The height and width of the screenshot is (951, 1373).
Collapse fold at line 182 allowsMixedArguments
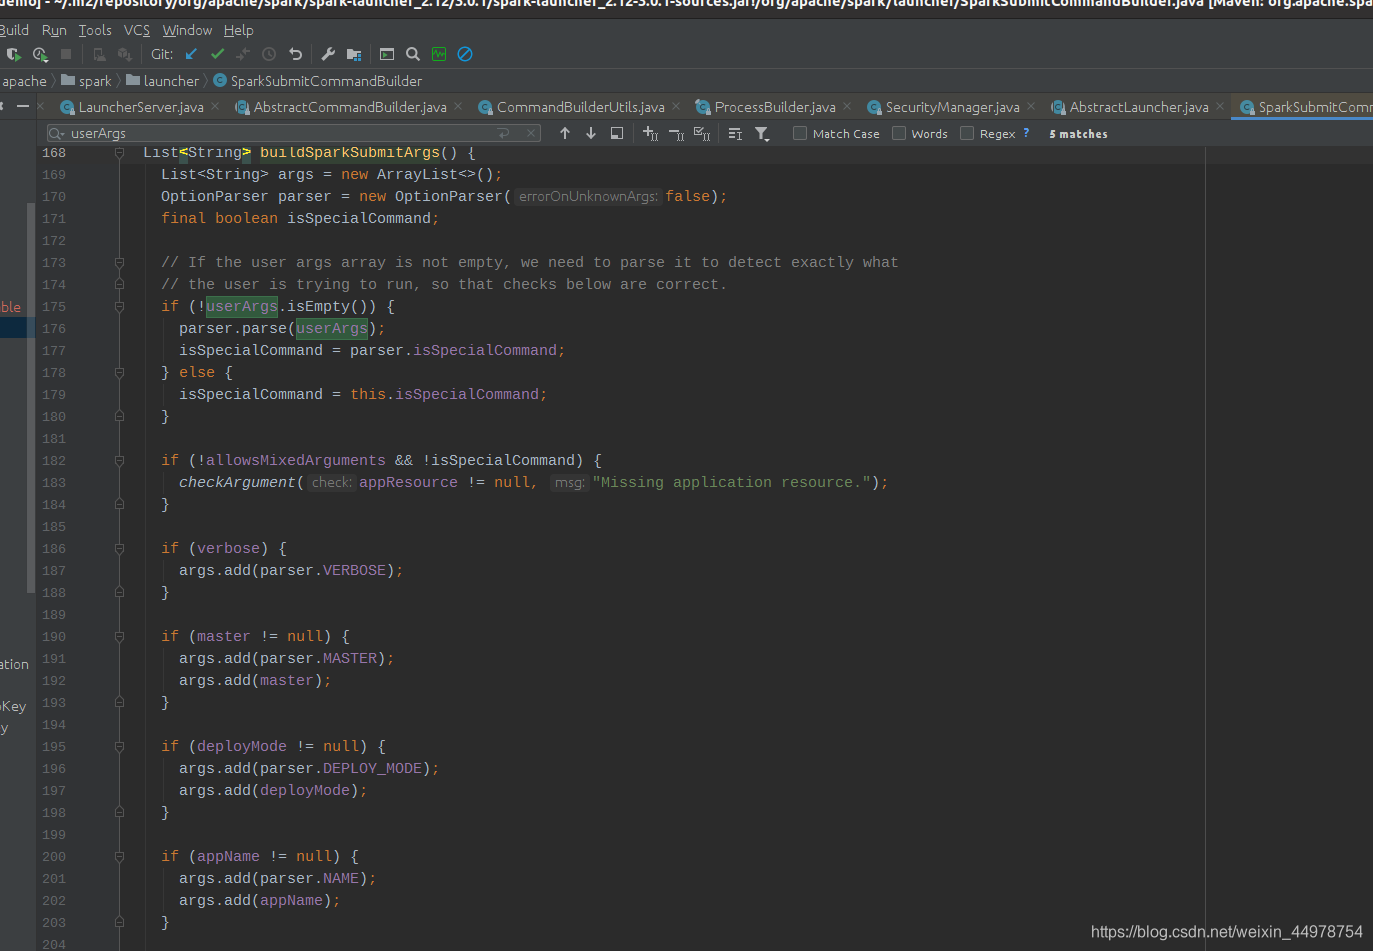click(119, 461)
